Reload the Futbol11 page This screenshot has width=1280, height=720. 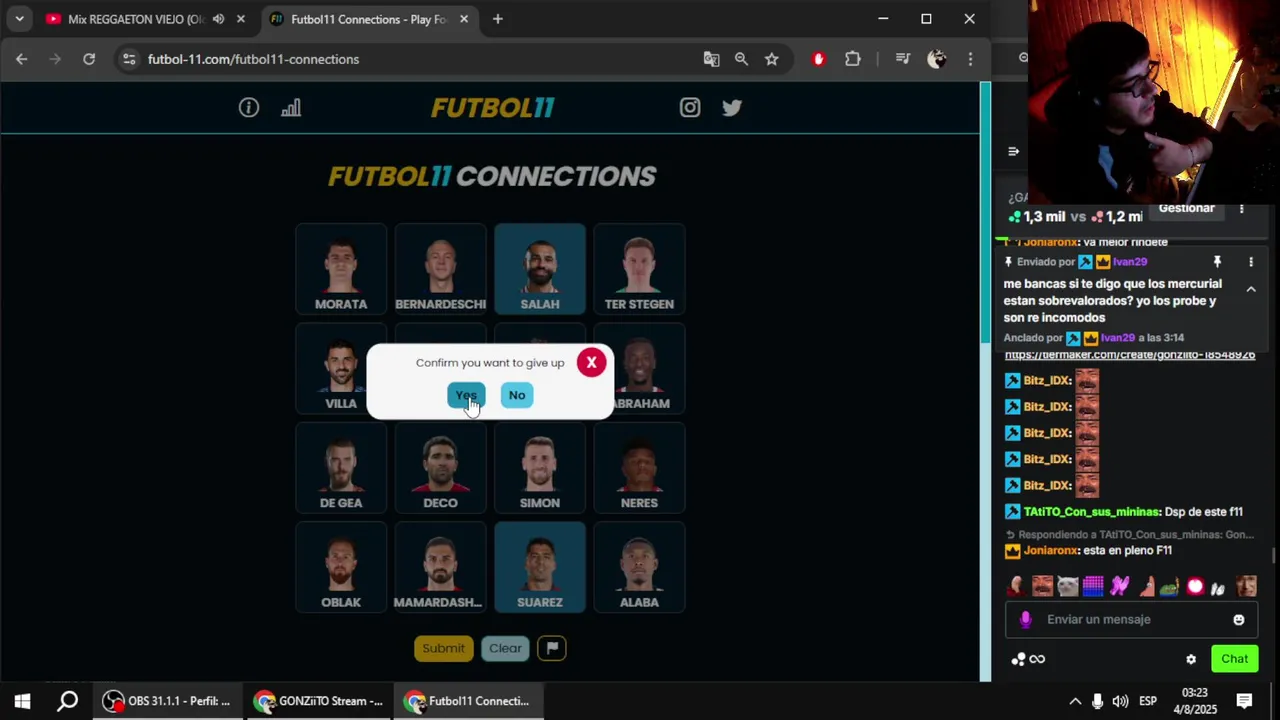point(89,59)
